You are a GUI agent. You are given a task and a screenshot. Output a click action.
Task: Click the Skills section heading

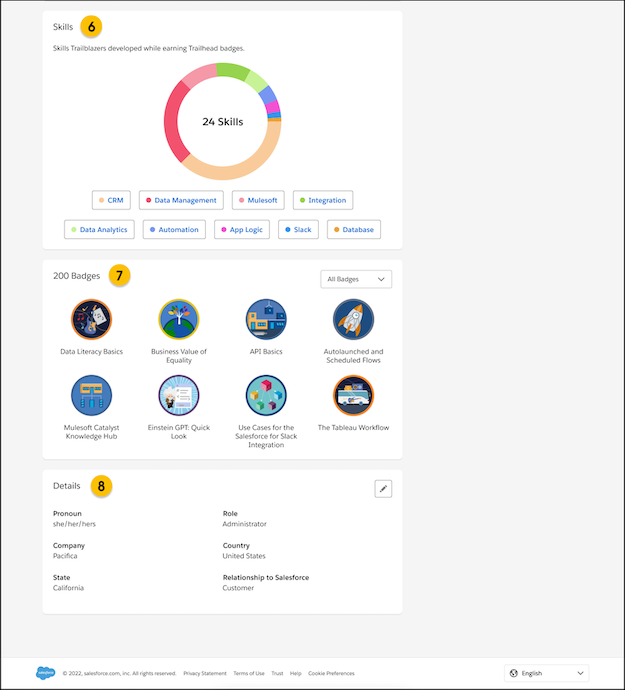coord(63,27)
